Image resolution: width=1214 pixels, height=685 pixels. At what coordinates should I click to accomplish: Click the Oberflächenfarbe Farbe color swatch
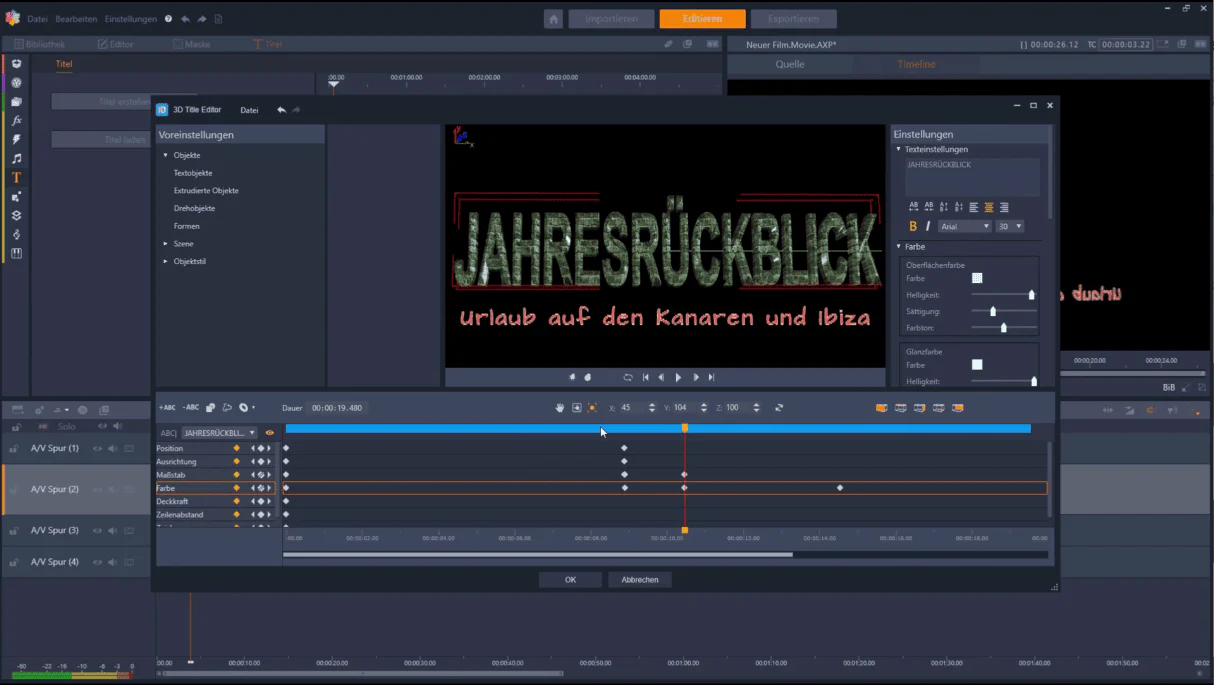(x=977, y=278)
